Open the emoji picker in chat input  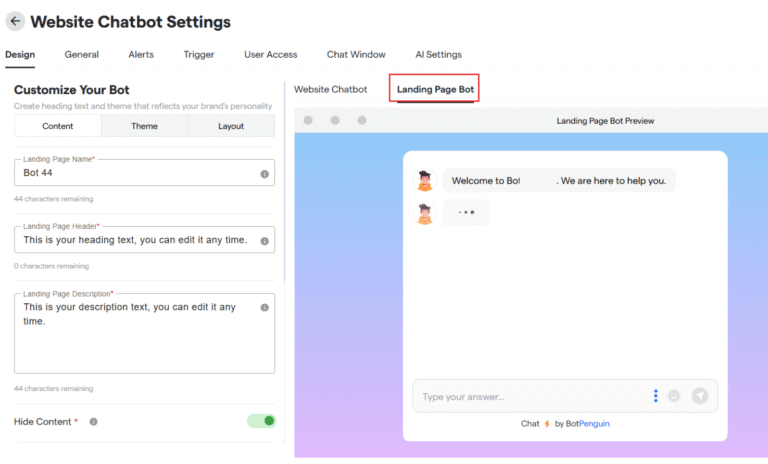(674, 396)
